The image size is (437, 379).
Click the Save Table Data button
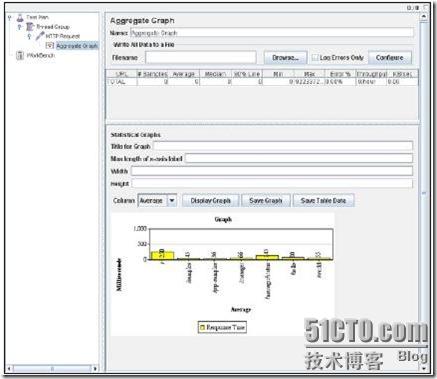323,201
